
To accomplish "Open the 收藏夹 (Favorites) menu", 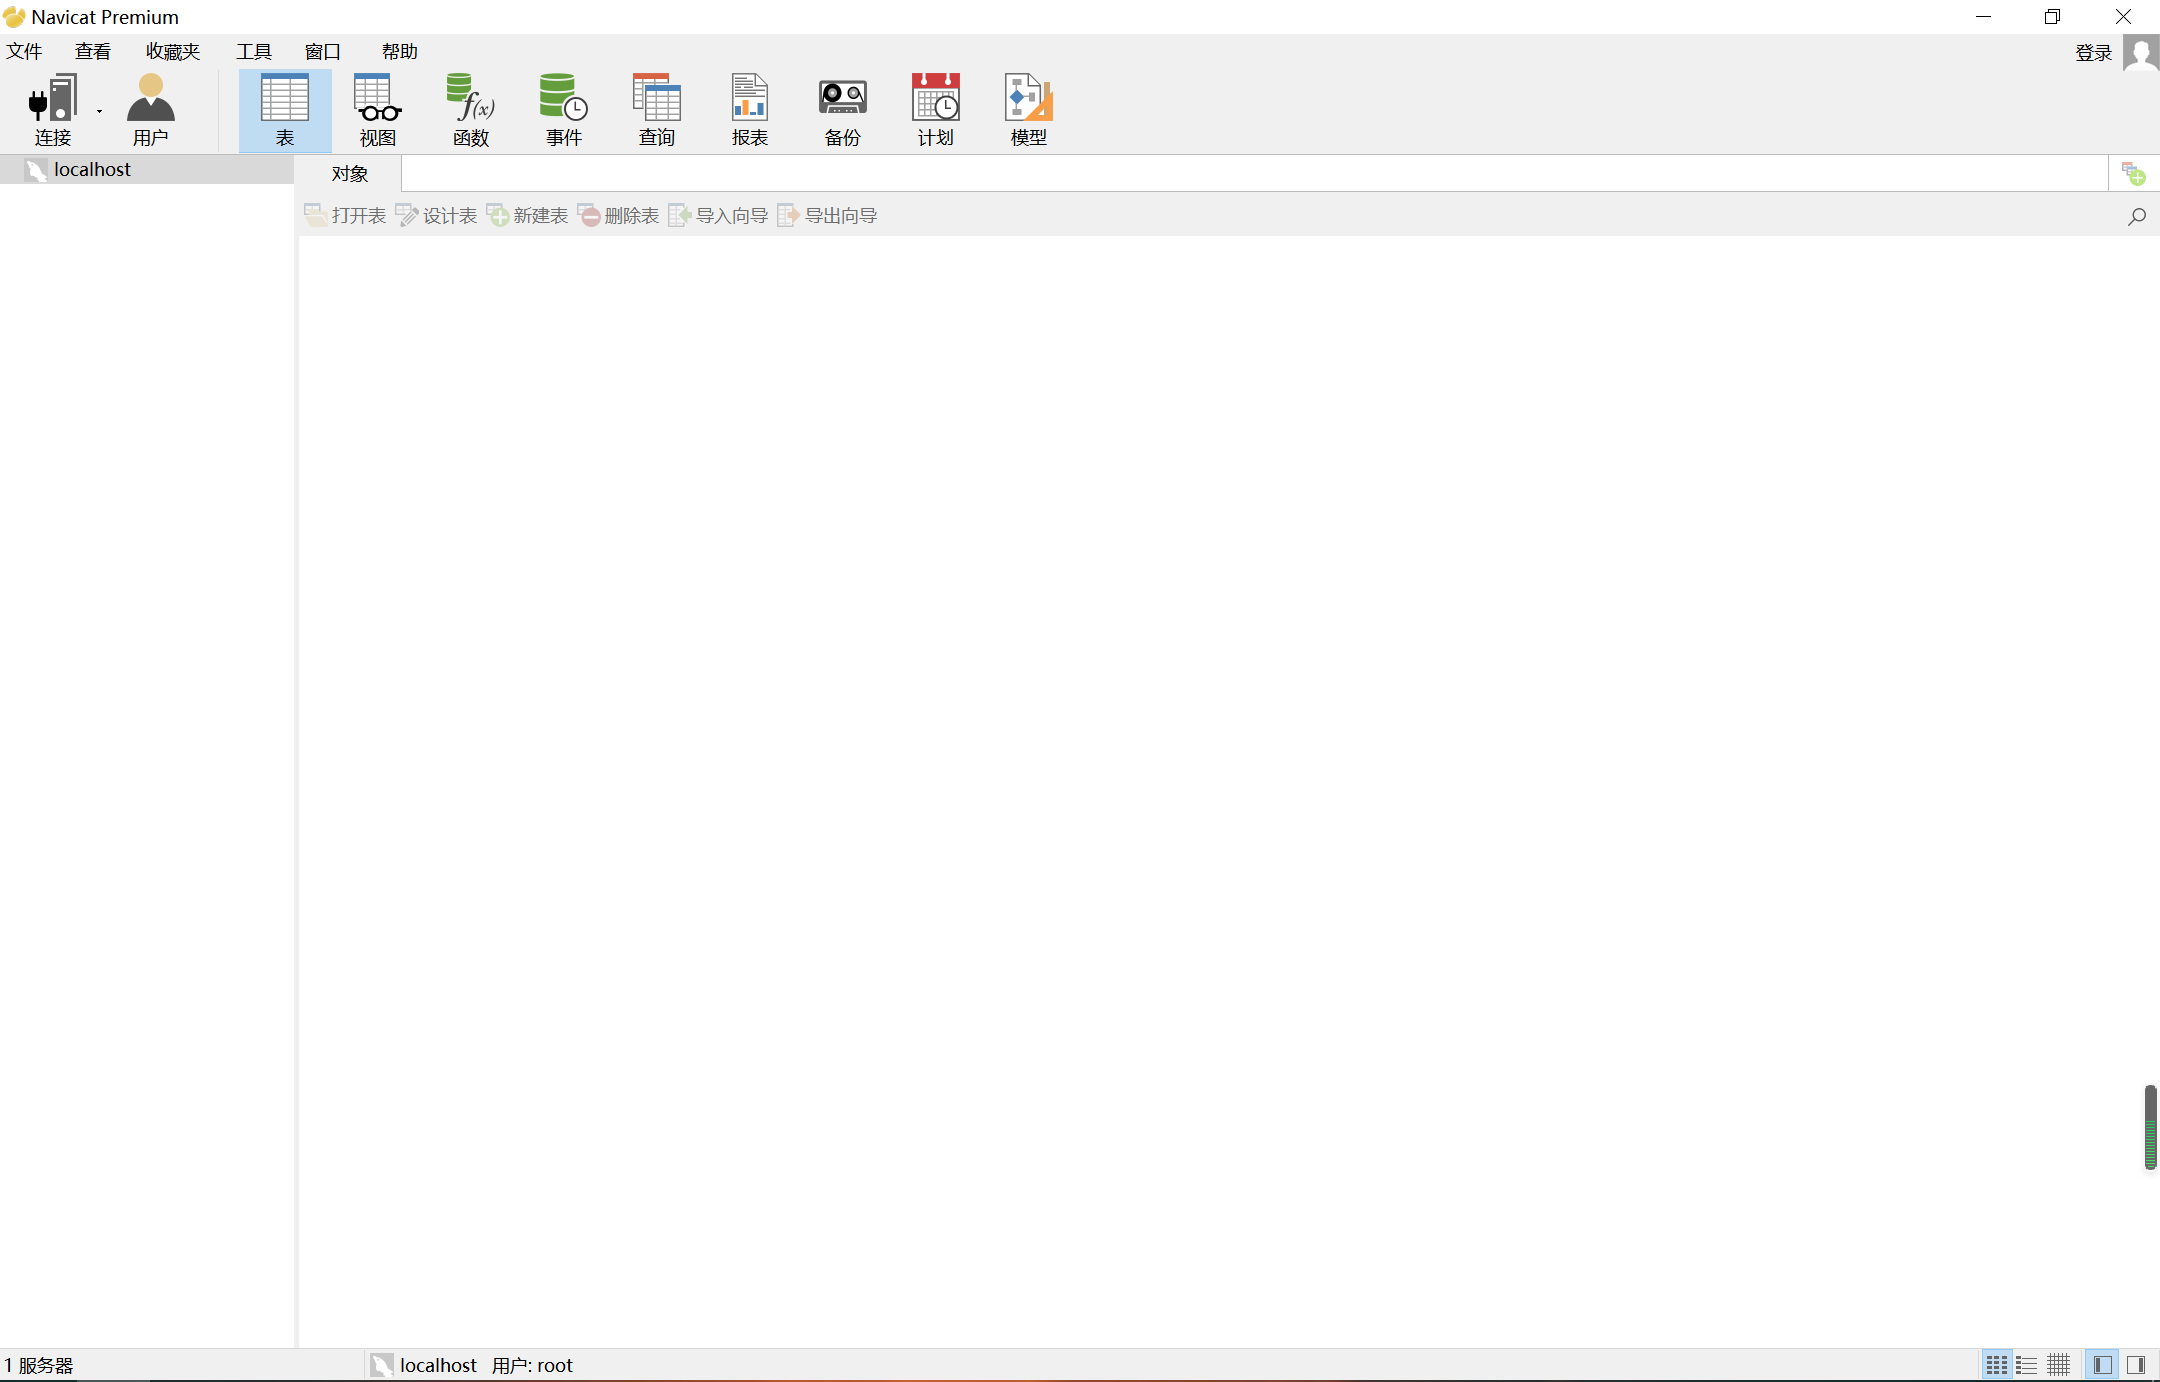I will [x=172, y=52].
